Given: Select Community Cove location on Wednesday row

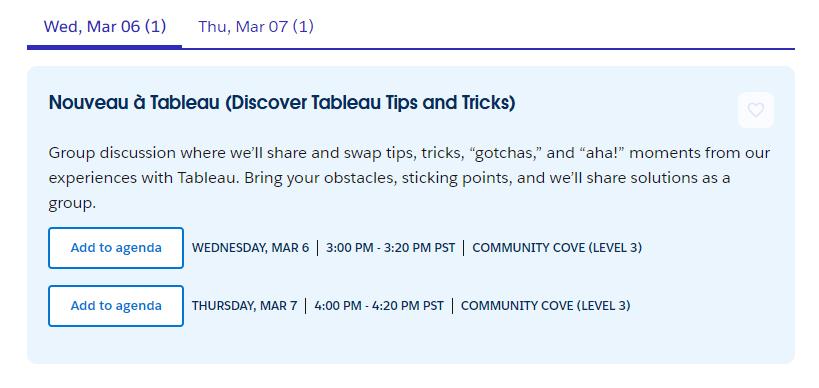Looking at the screenshot, I should tap(557, 248).
